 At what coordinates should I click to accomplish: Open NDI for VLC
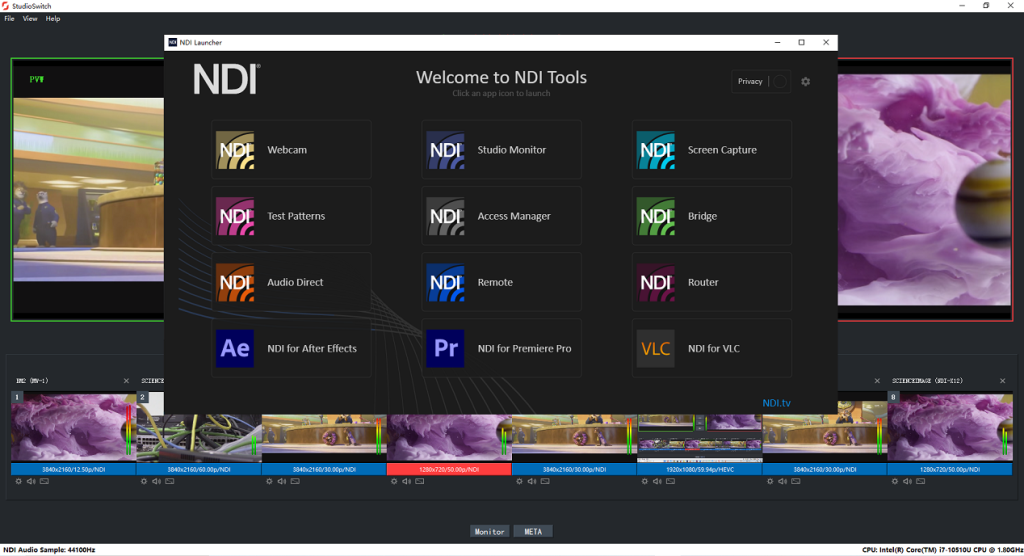click(712, 348)
